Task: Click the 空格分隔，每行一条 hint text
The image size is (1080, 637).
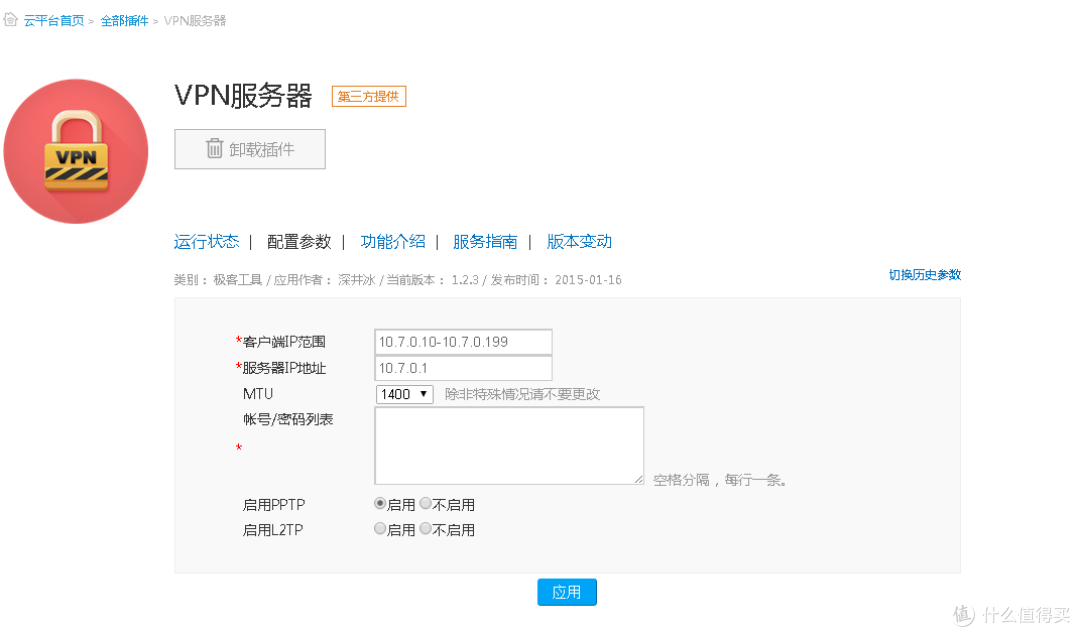Action: click(720, 480)
